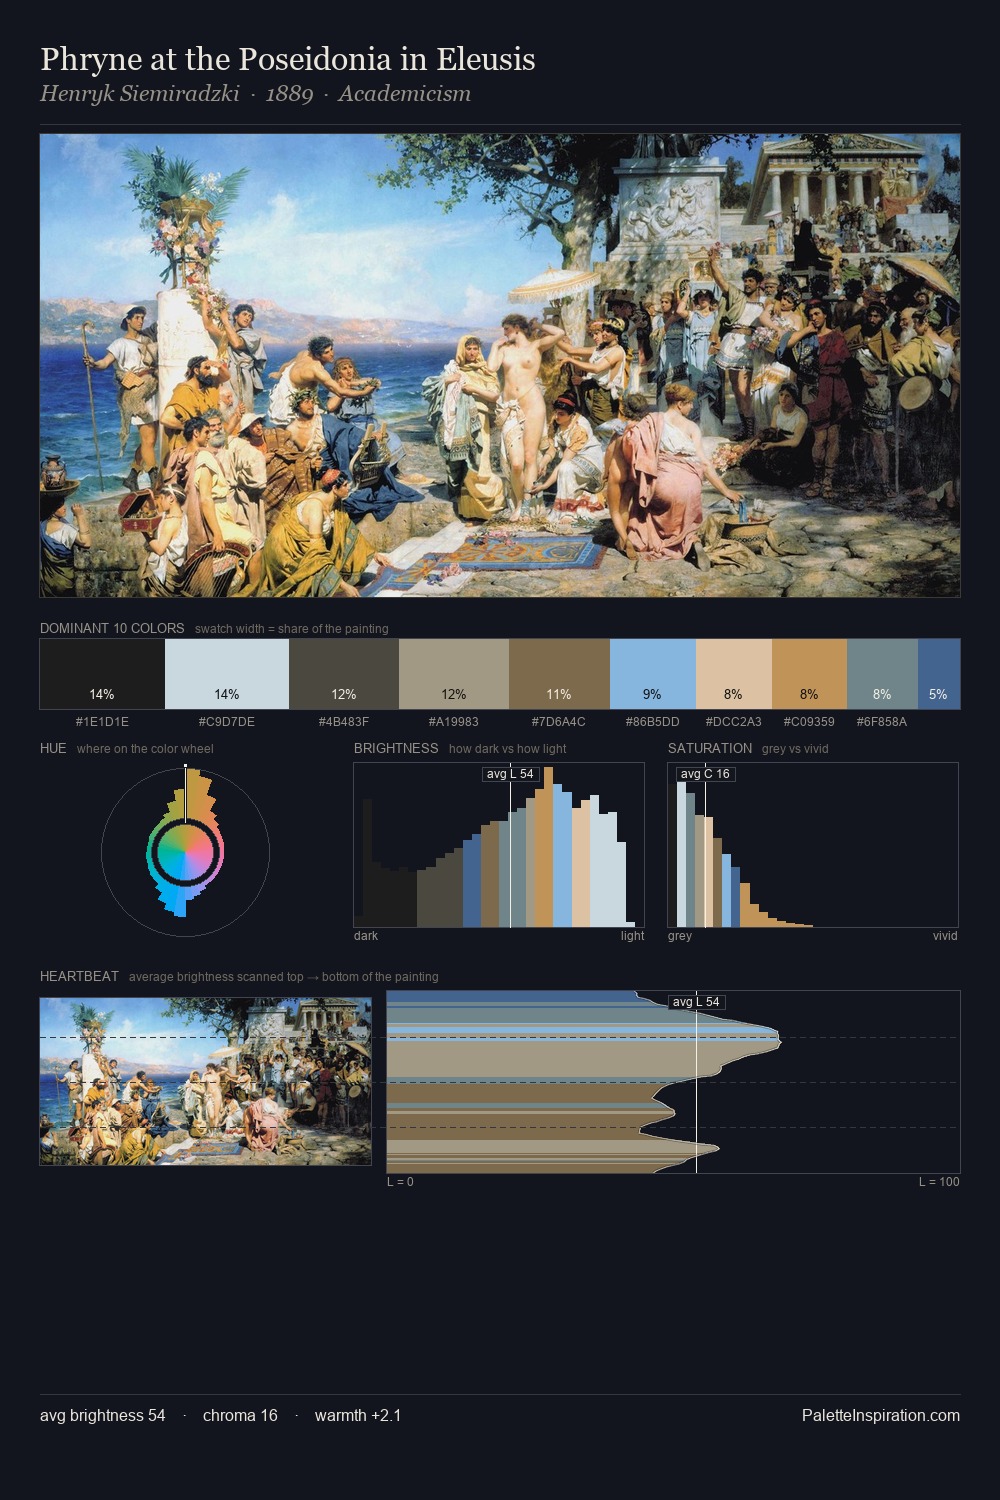Click the 'avg L 54' heartbeat chart label

pos(696,1002)
